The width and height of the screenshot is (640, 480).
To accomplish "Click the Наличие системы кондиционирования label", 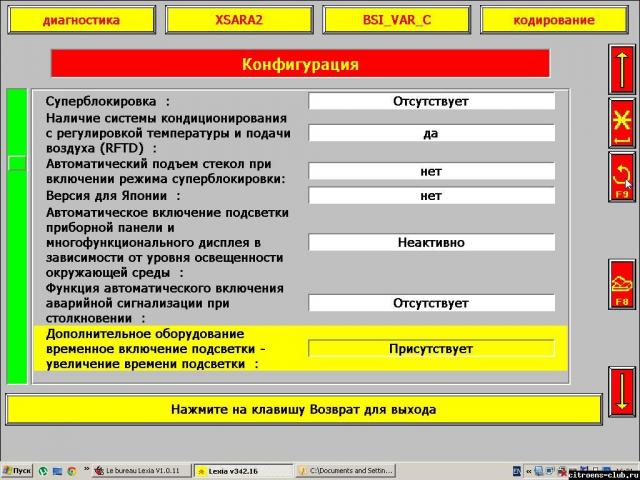I will coord(168,133).
